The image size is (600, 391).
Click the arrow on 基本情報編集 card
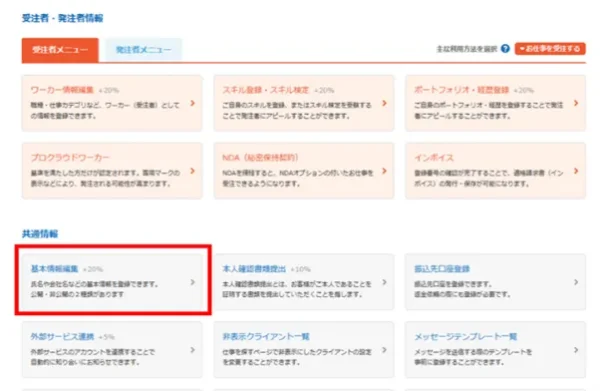coord(192,282)
